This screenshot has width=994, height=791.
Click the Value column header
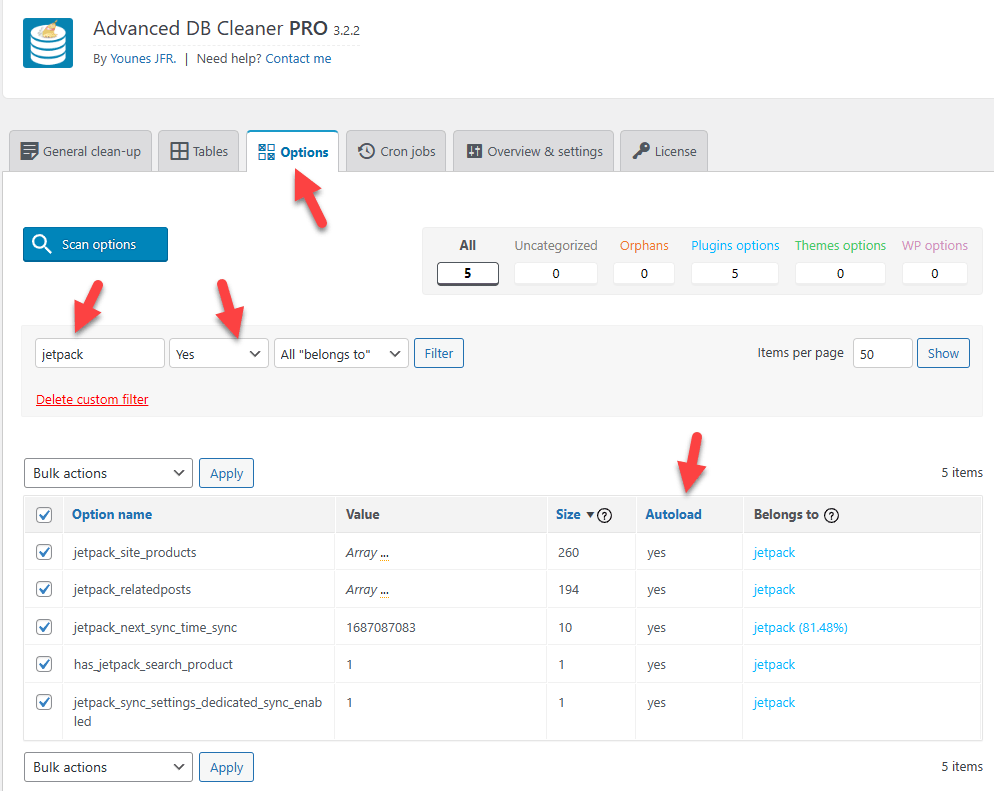[363, 515]
